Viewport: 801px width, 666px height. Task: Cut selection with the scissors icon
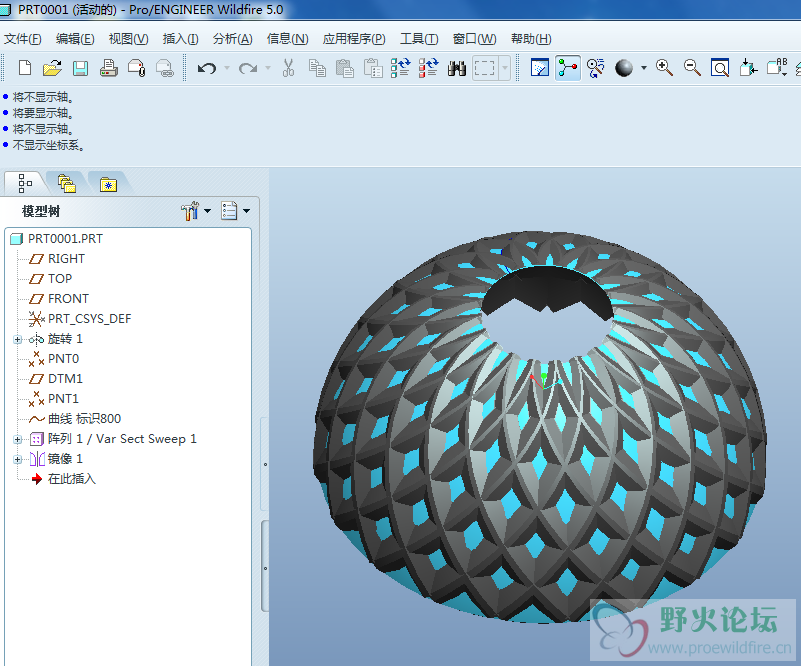pos(289,68)
